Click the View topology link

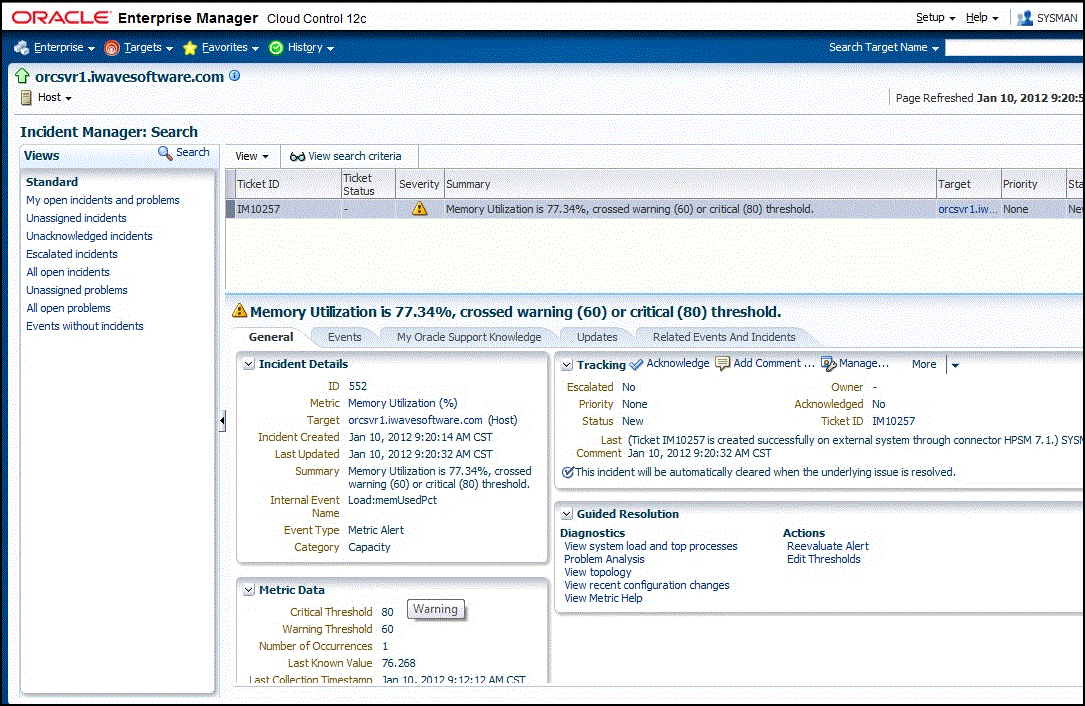point(598,572)
